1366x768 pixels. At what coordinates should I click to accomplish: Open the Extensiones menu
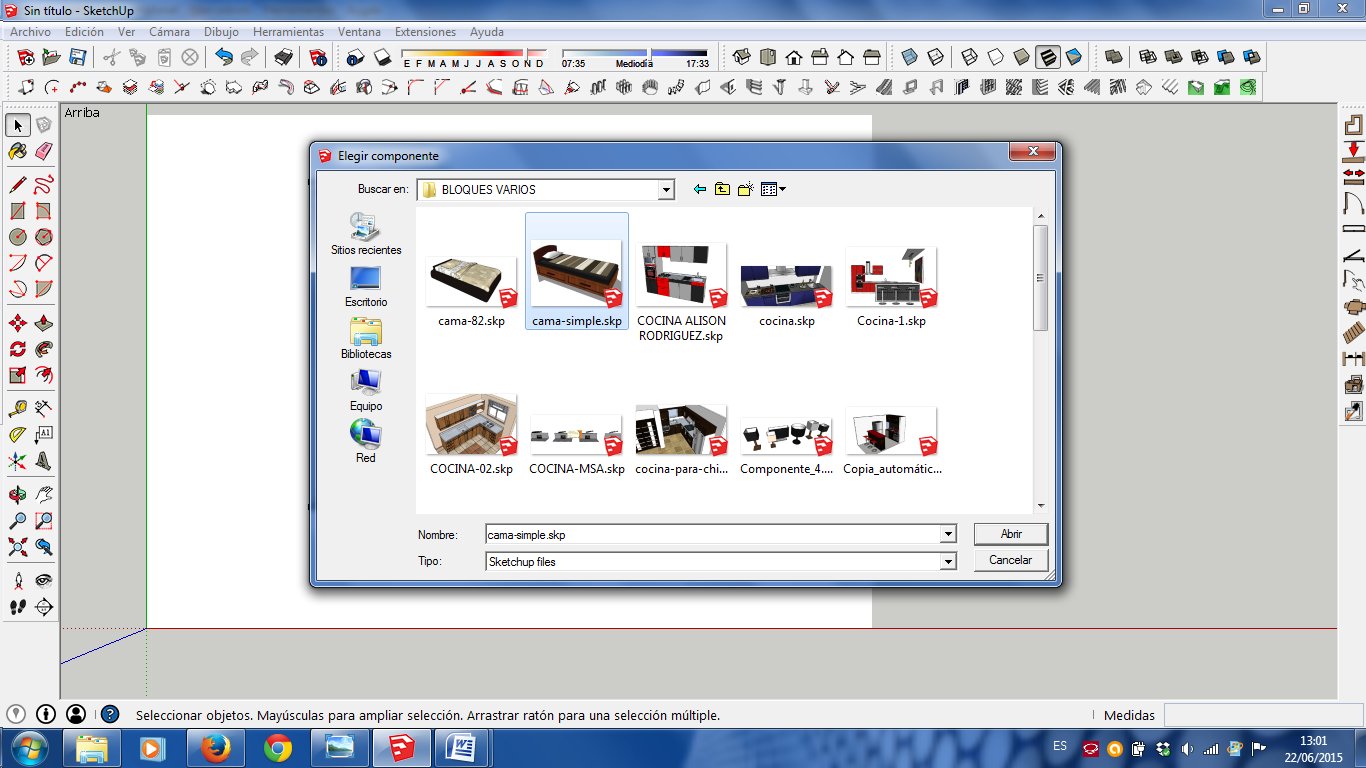pyautogui.click(x=425, y=32)
